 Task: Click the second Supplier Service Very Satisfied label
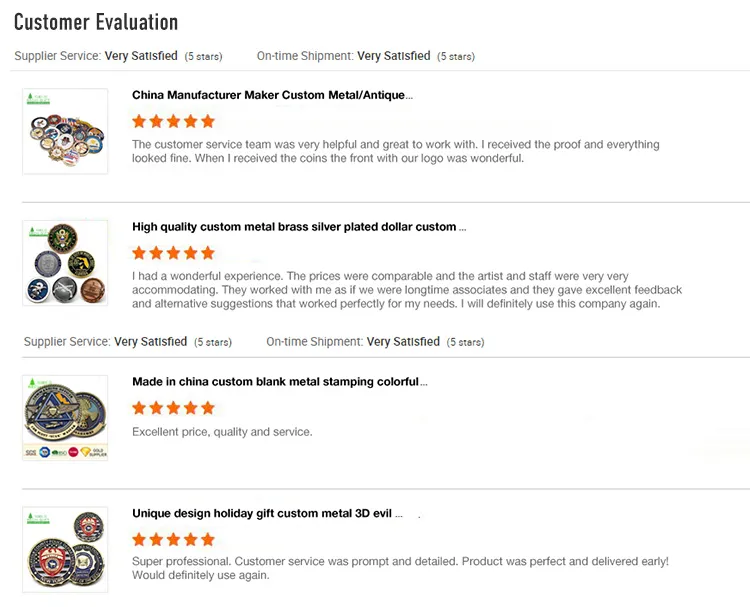[150, 342]
